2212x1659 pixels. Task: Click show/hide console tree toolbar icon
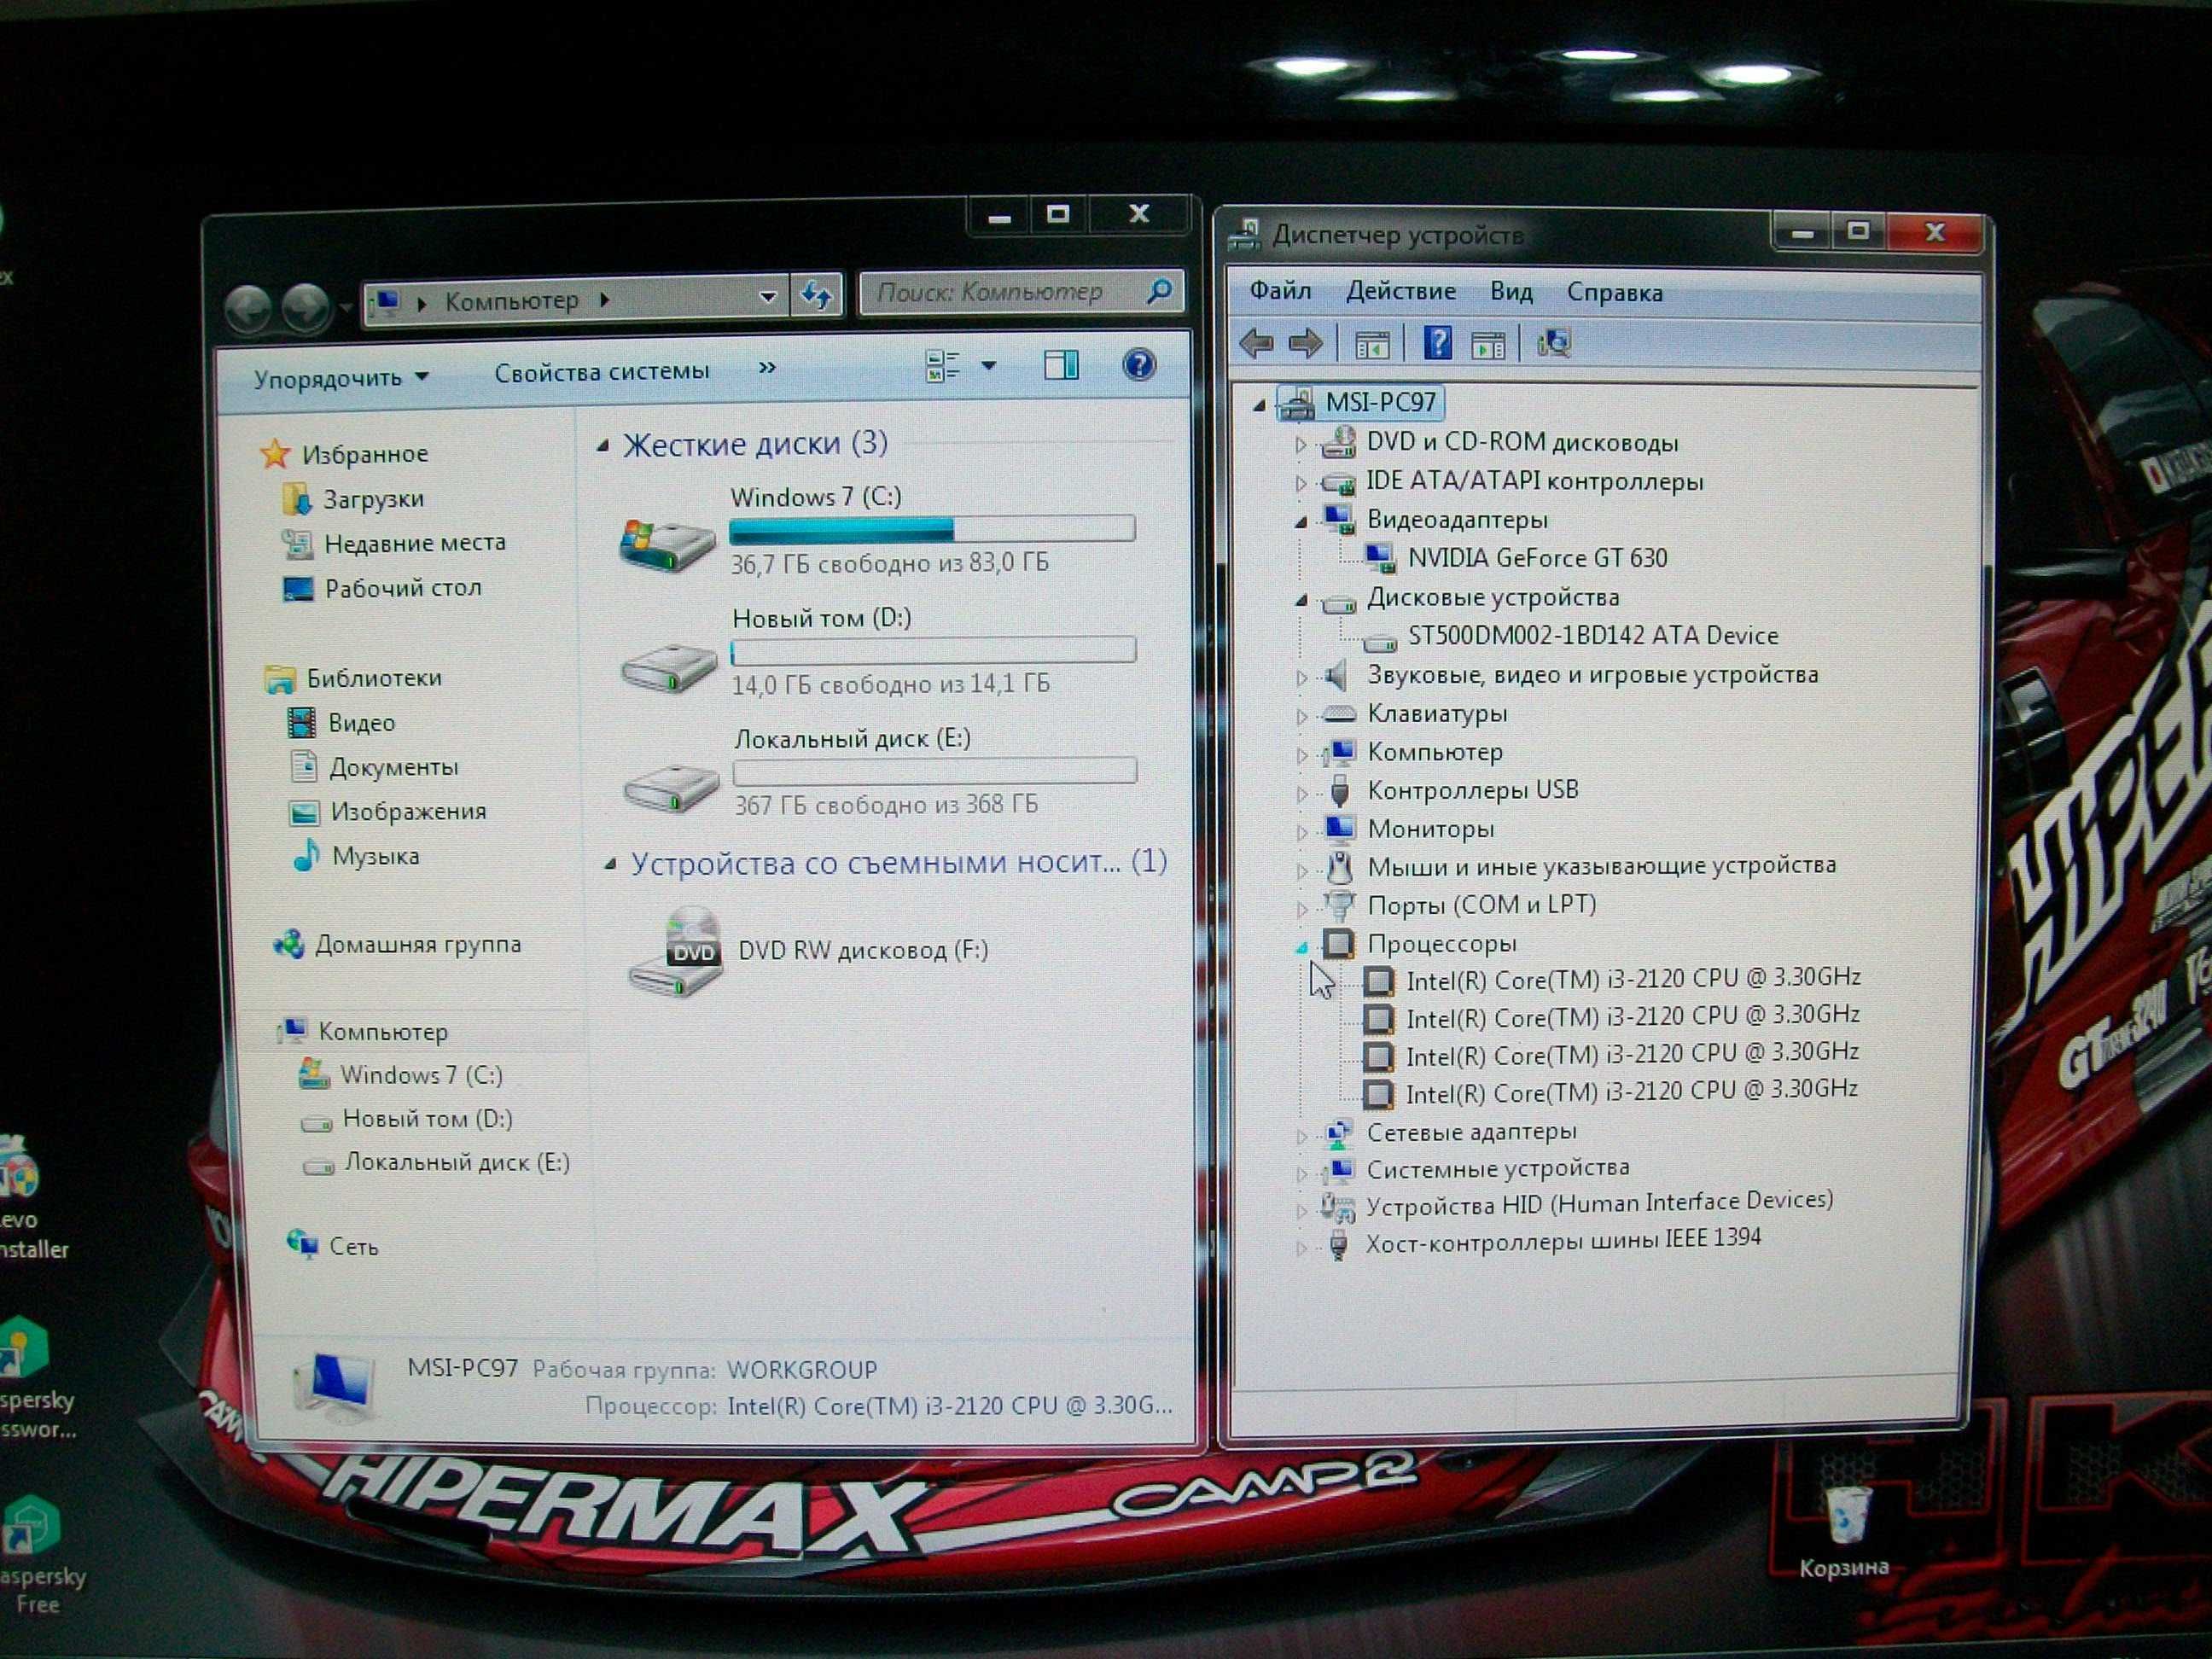(1371, 345)
